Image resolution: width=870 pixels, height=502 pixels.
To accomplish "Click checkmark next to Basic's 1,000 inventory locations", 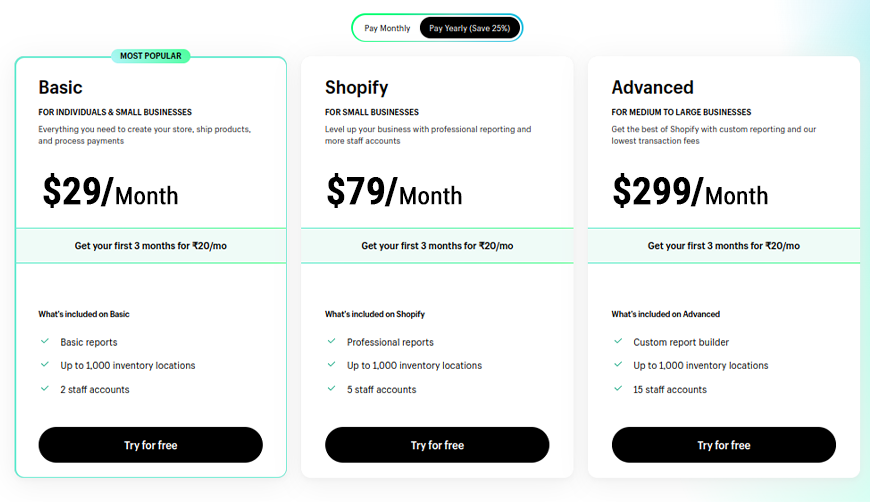I will [x=45, y=364].
